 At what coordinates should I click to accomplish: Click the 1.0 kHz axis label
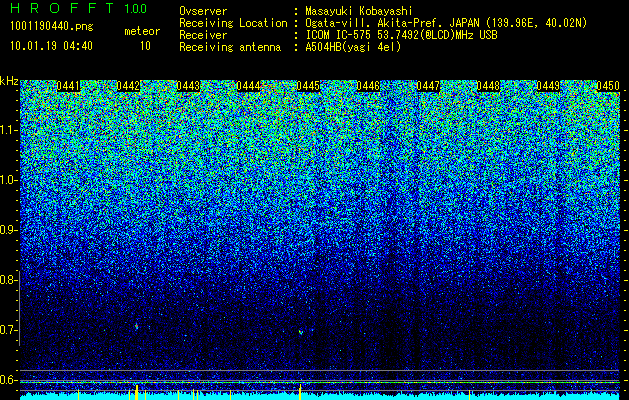point(9,180)
